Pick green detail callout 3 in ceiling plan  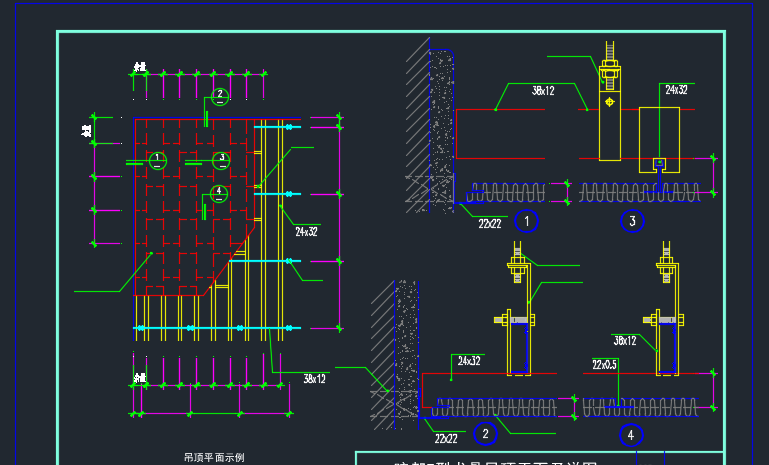click(x=221, y=160)
